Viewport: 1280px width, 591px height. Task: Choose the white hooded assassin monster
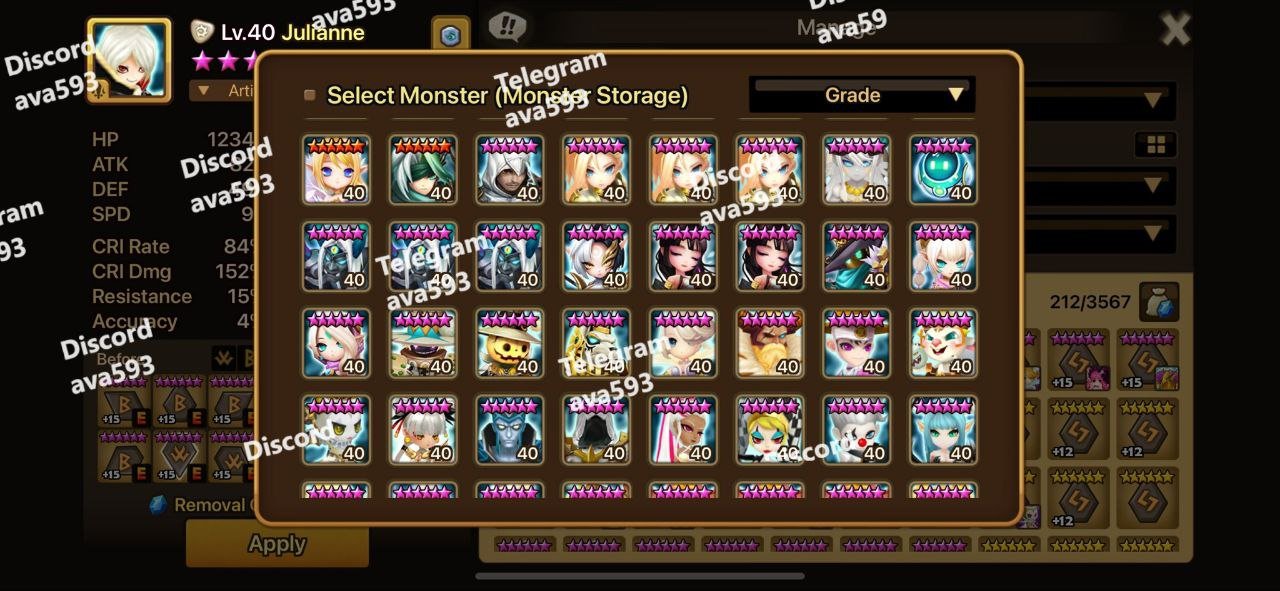click(510, 170)
